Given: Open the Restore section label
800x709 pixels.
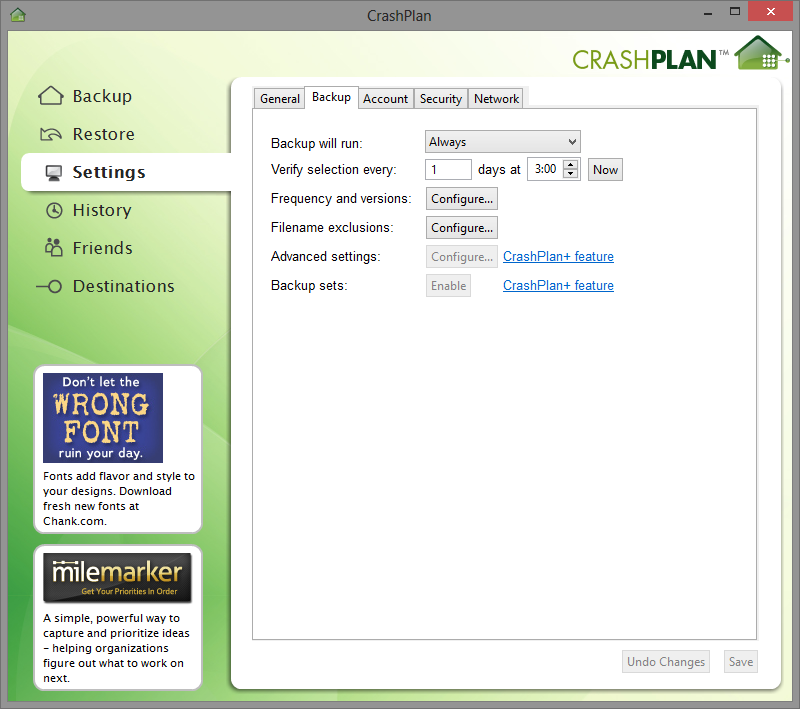Looking at the screenshot, I should [x=104, y=134].
